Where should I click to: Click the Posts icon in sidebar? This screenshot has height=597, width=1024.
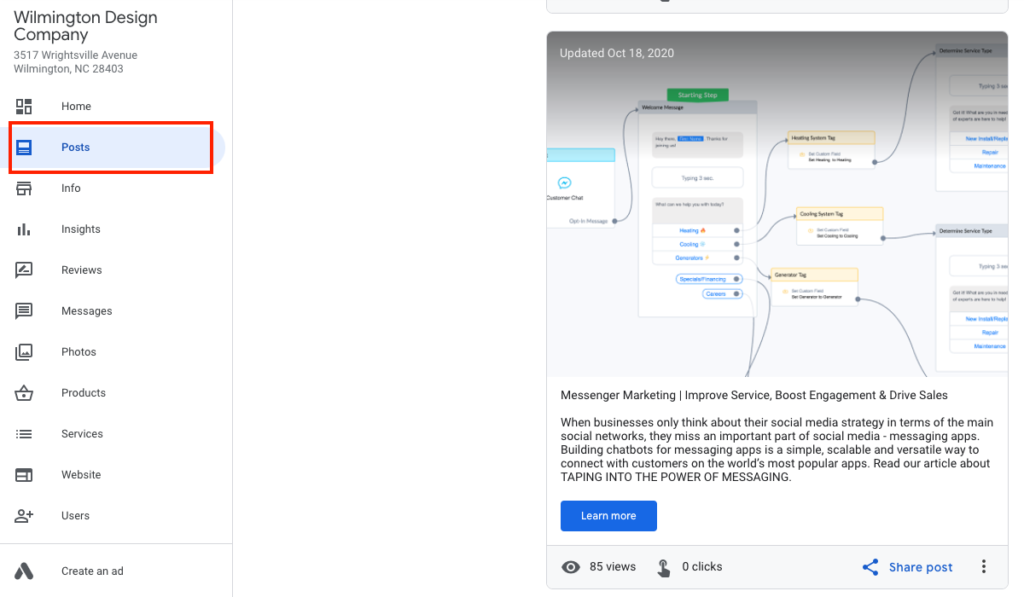[x=24, y=148]
